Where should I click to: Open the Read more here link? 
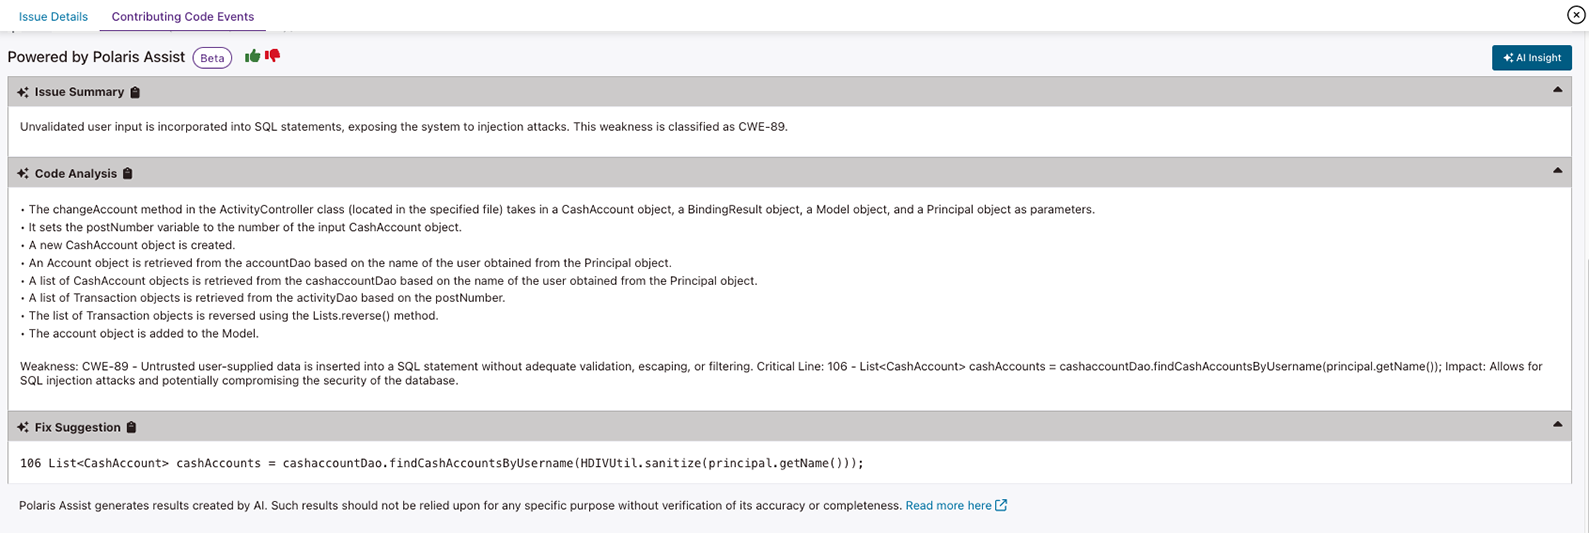click(948, 506)
